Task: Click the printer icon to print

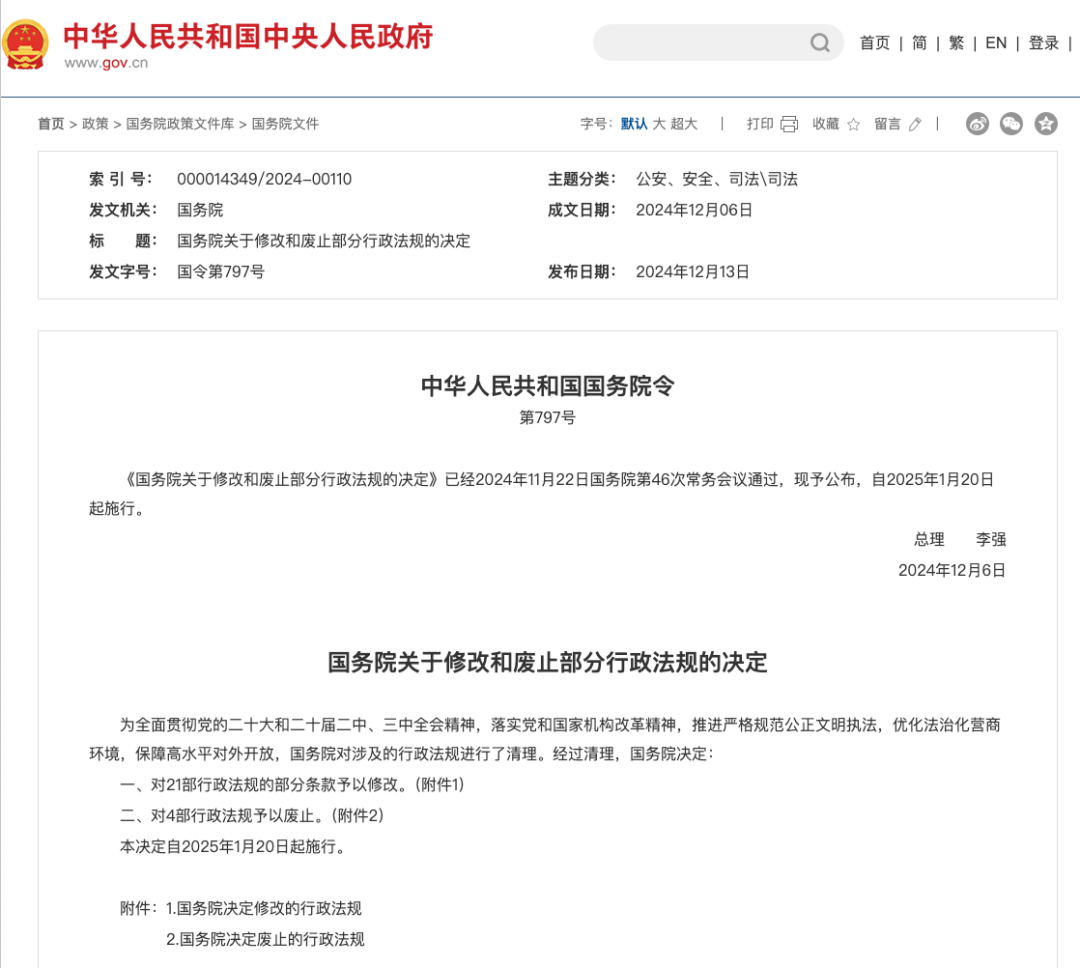Action: (789, 124)
